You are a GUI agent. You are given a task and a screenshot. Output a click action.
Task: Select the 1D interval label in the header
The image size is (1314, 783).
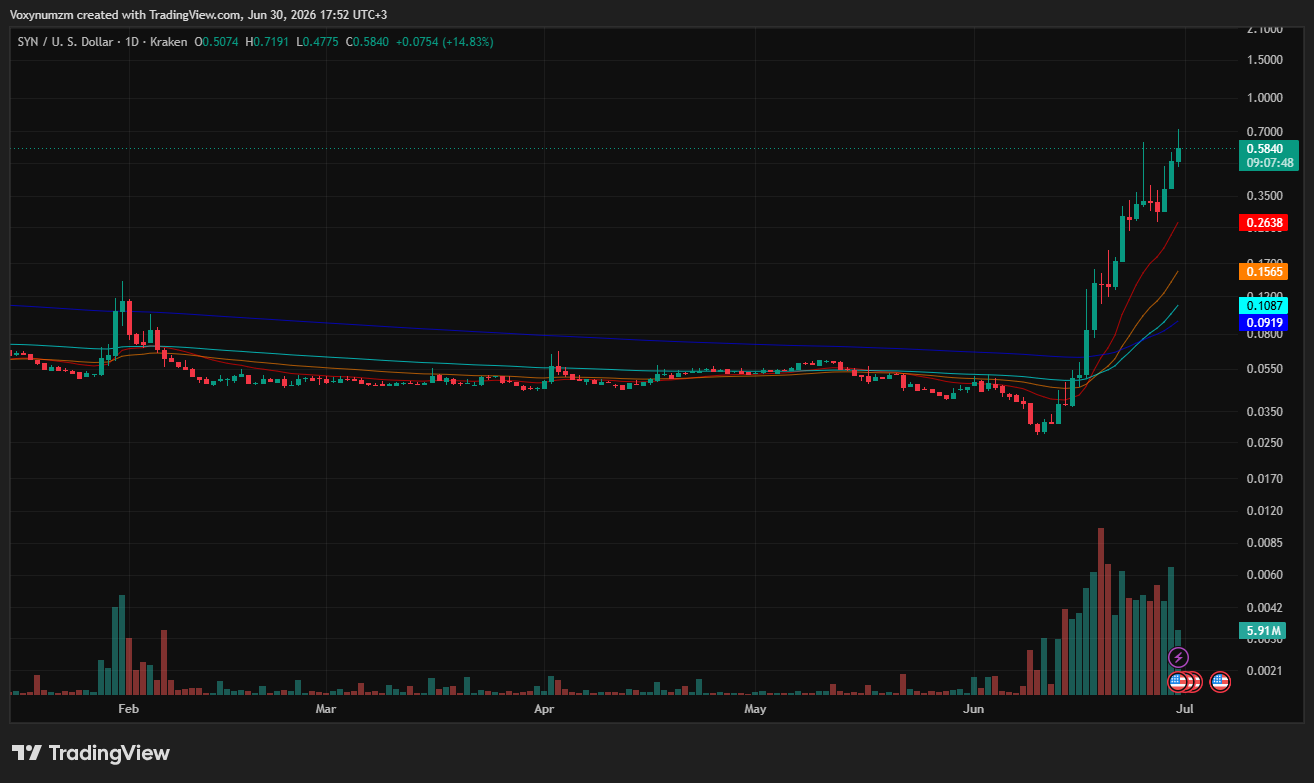tap(131, 42)
